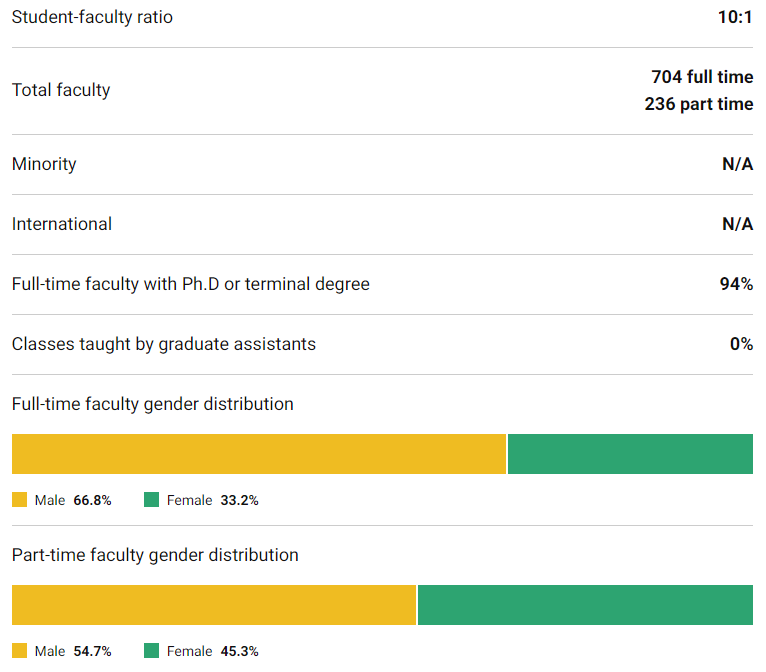Image resolution: width=766 pixels, height=672 pixels.
Task: Click the green female segment of part-time bar
Action: tap(585, 605)
